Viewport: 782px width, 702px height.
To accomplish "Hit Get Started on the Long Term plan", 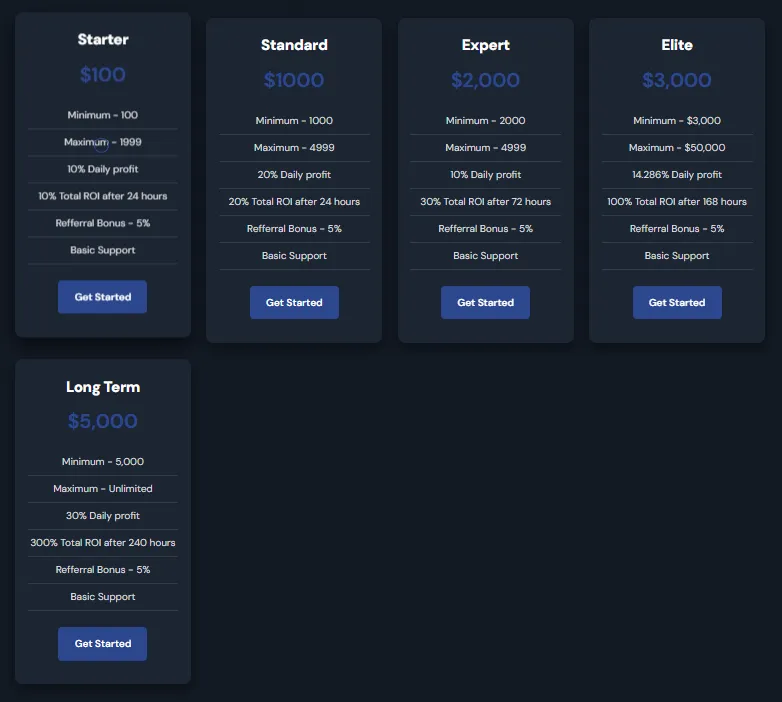I will (102, 644).
